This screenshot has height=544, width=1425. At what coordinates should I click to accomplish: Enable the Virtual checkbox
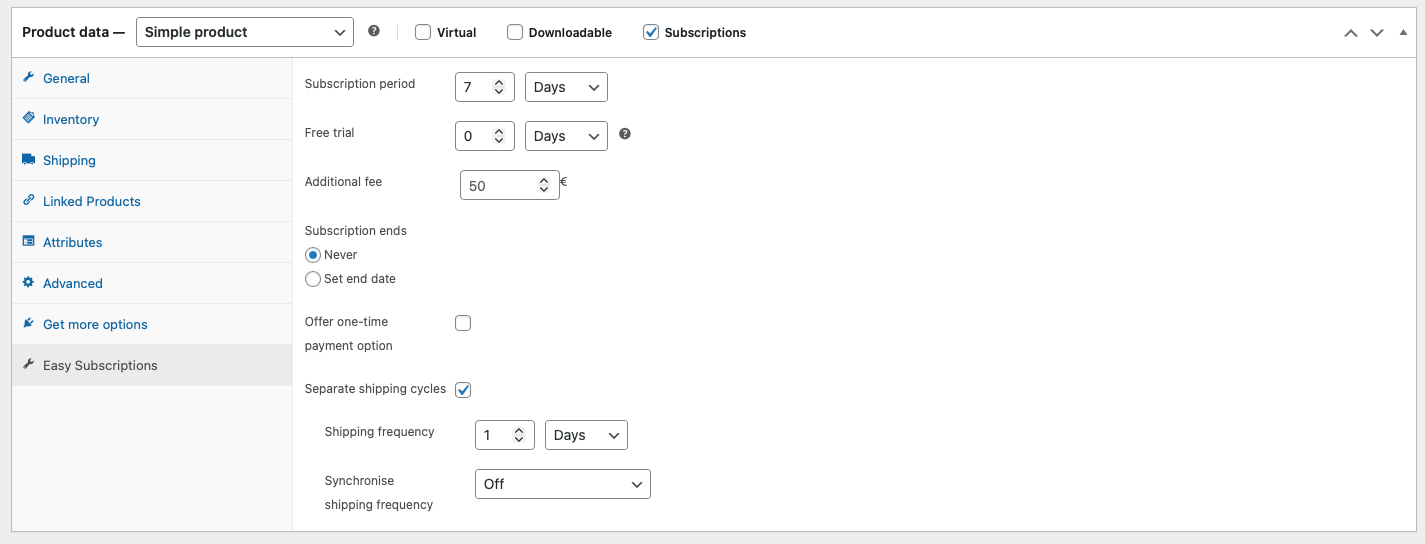[423, 32]
